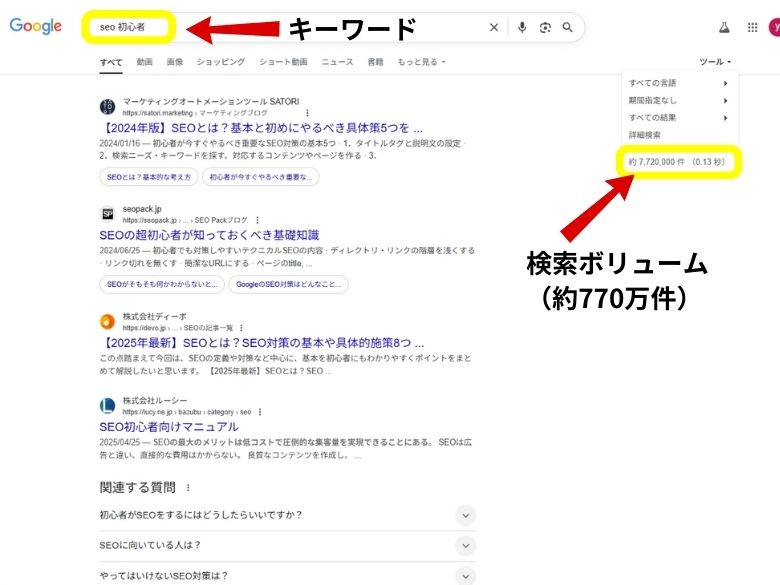Switch to the ショート動画 tab
780x585 pixels.
(x=283, y=62)
